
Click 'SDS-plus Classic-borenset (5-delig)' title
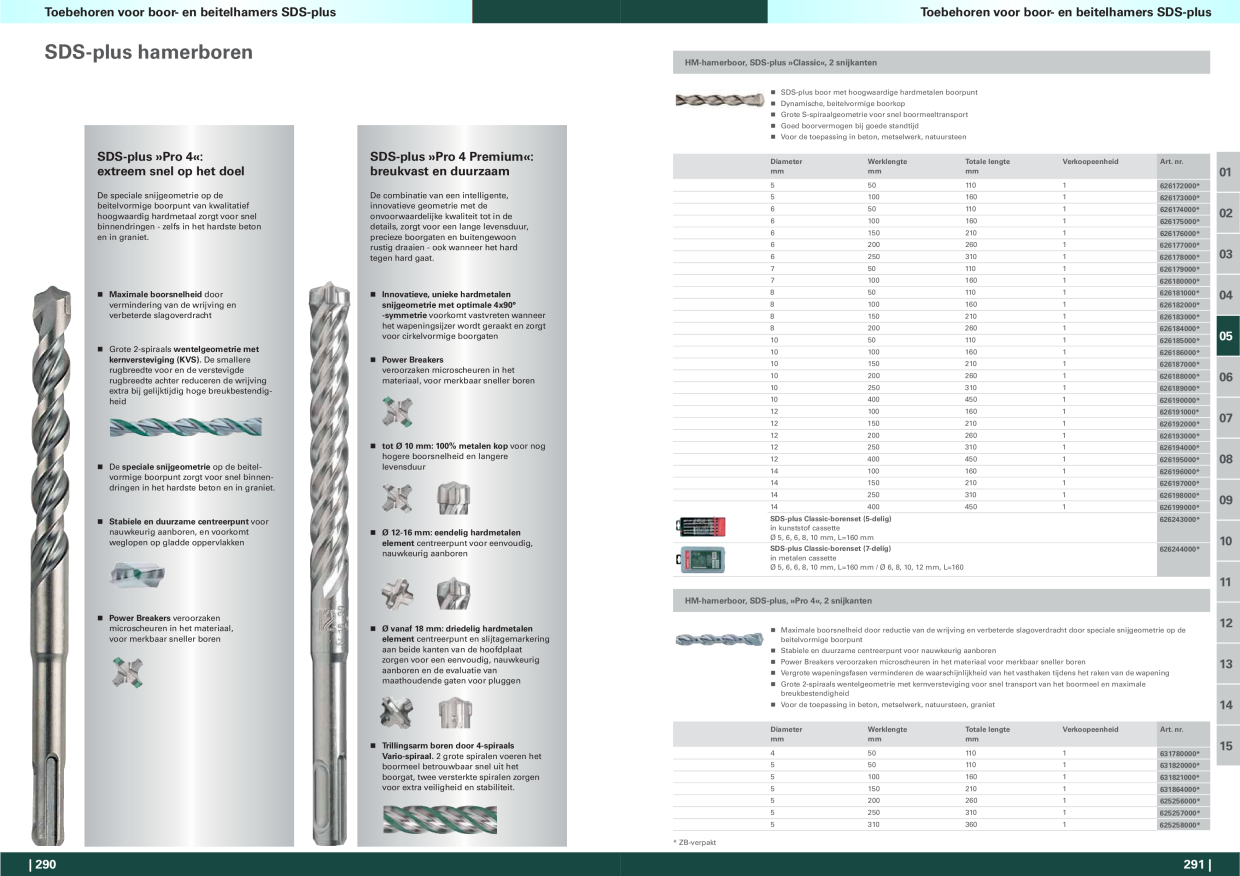(x=830, y=519)
